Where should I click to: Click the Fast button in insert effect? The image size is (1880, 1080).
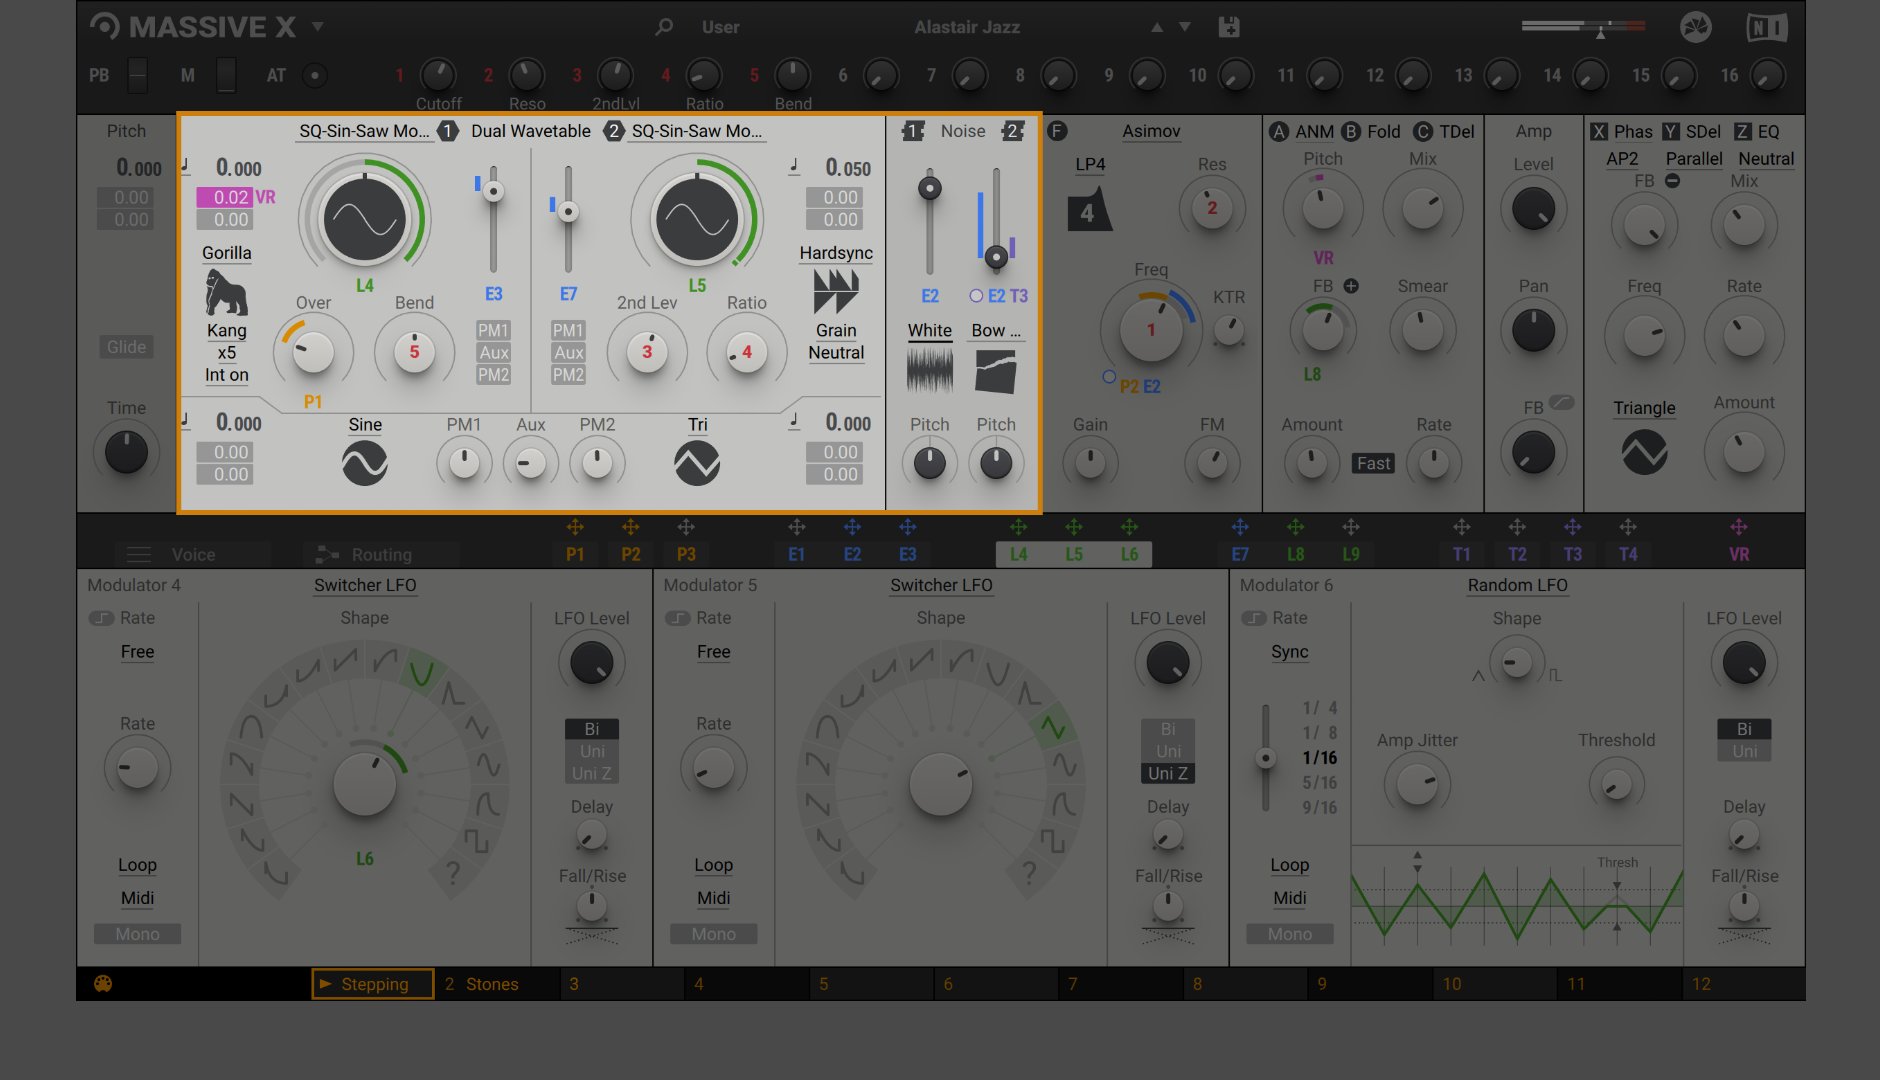pyautogui.click(x=1373, y=463)
